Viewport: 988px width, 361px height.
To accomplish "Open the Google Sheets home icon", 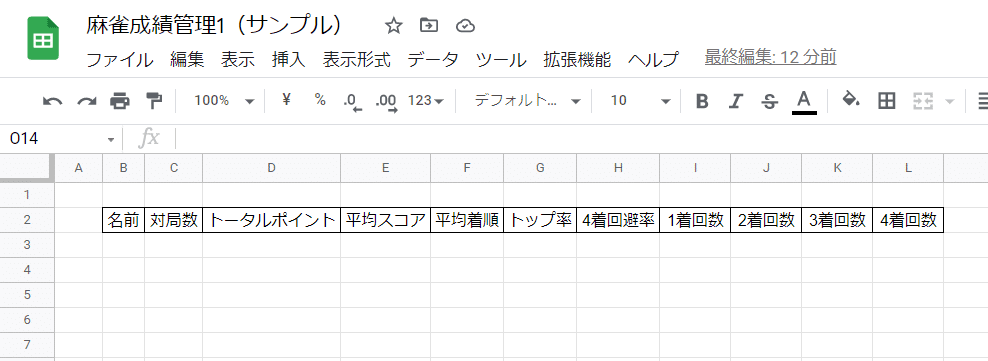I will pos(43,38).
